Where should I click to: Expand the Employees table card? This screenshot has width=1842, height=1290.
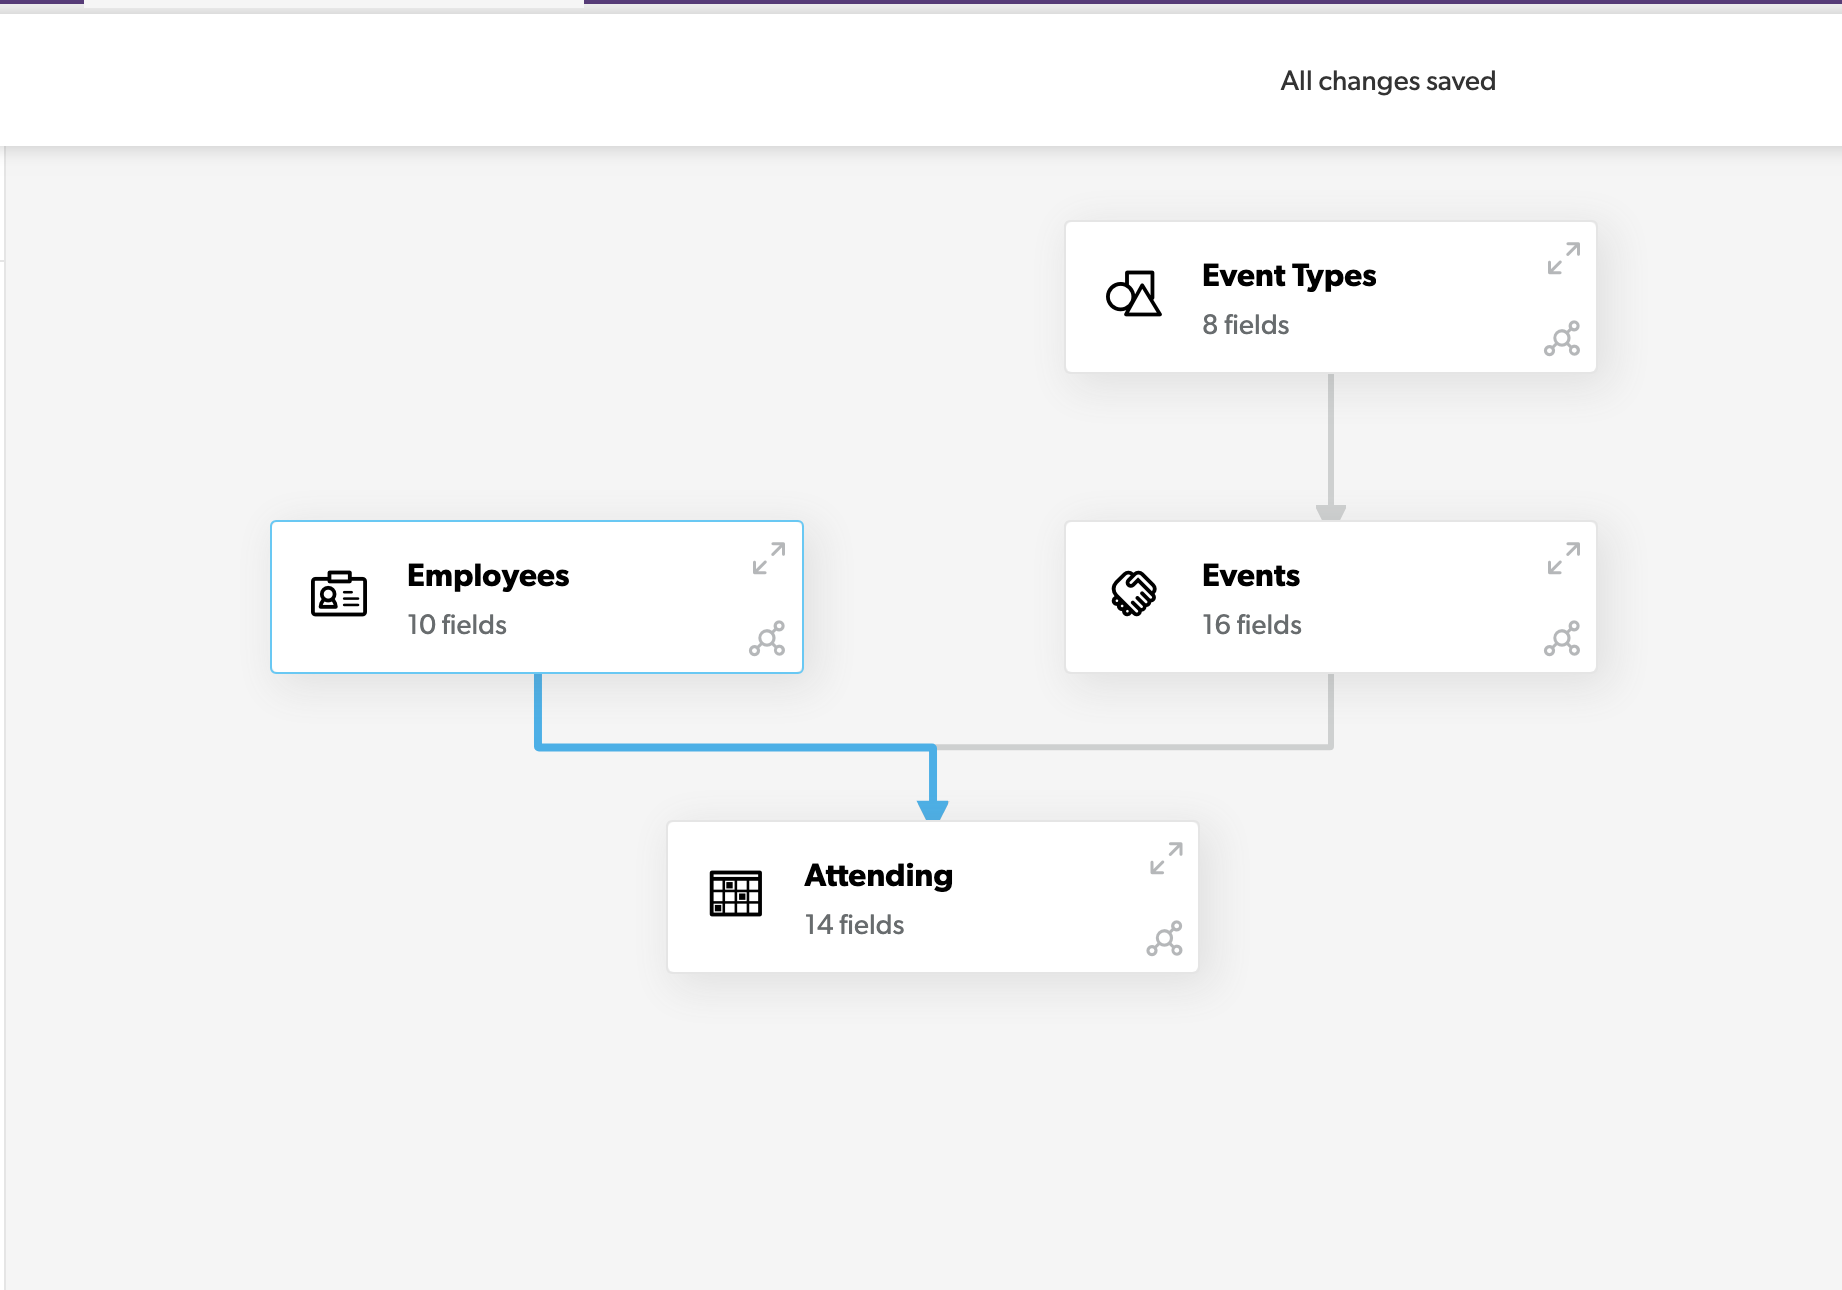pos(769,558)
